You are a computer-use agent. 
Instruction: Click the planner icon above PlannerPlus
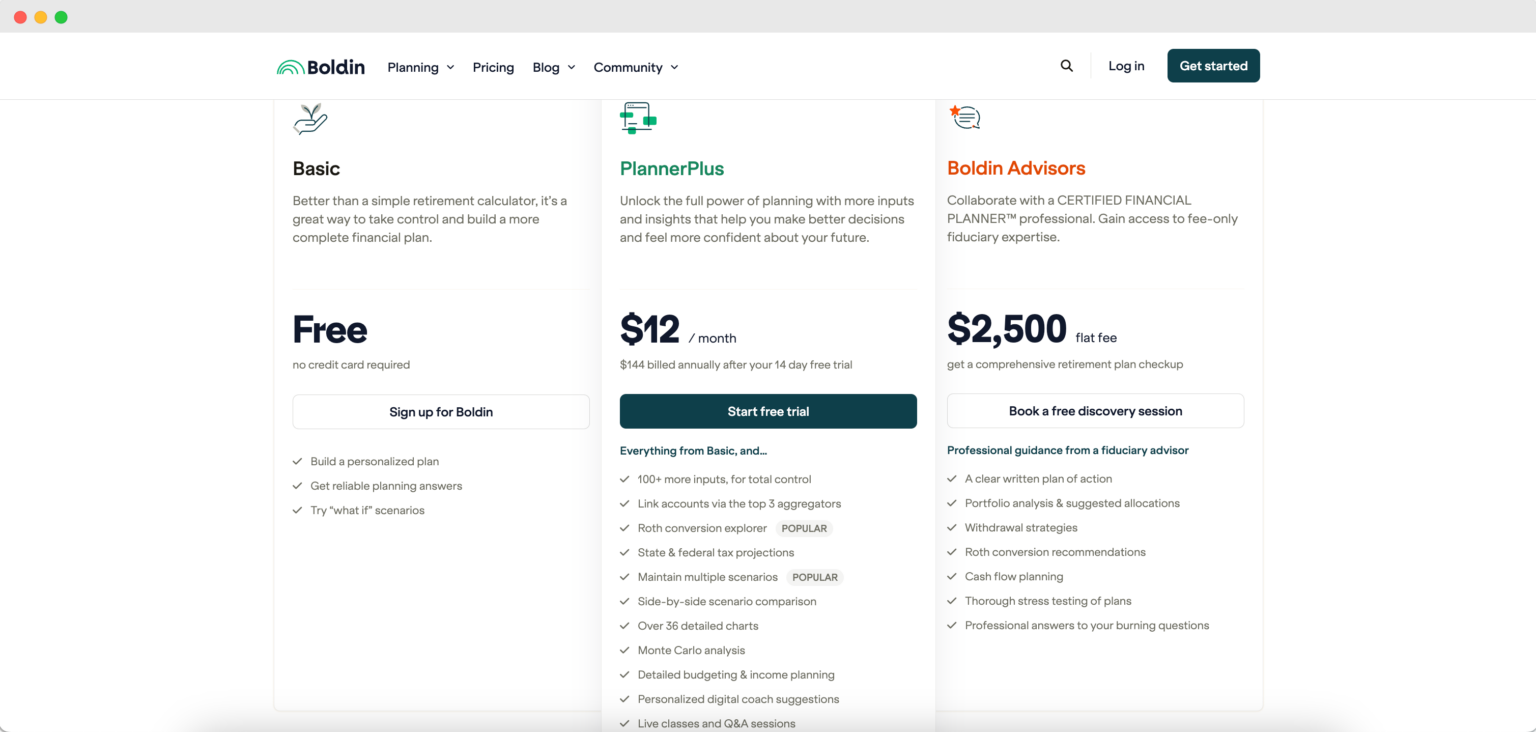pyautogui.click(x=637, y=116)
